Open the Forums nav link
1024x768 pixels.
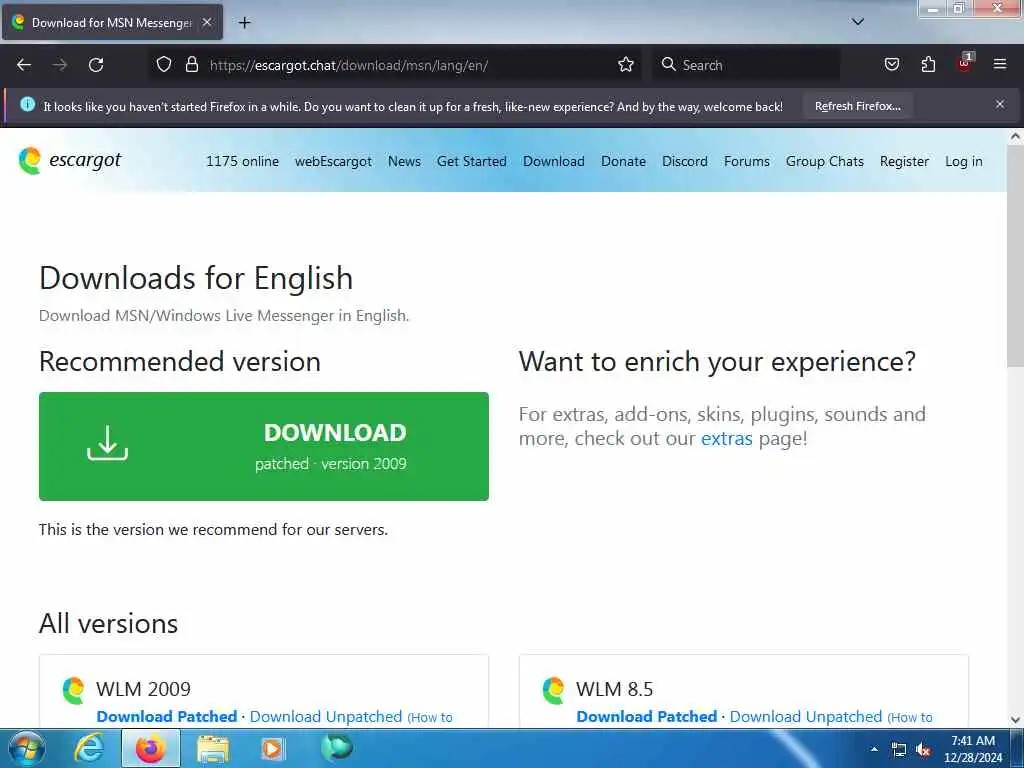pos(746,161)
